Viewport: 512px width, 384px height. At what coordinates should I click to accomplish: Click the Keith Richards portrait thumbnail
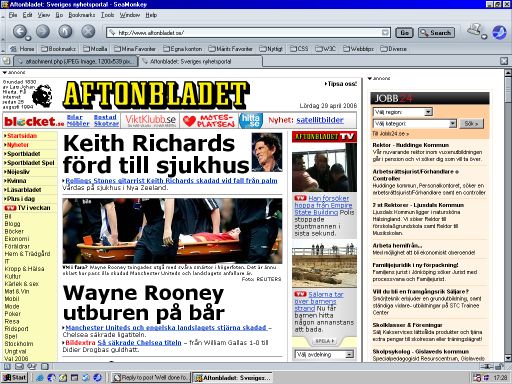point(267,152)
